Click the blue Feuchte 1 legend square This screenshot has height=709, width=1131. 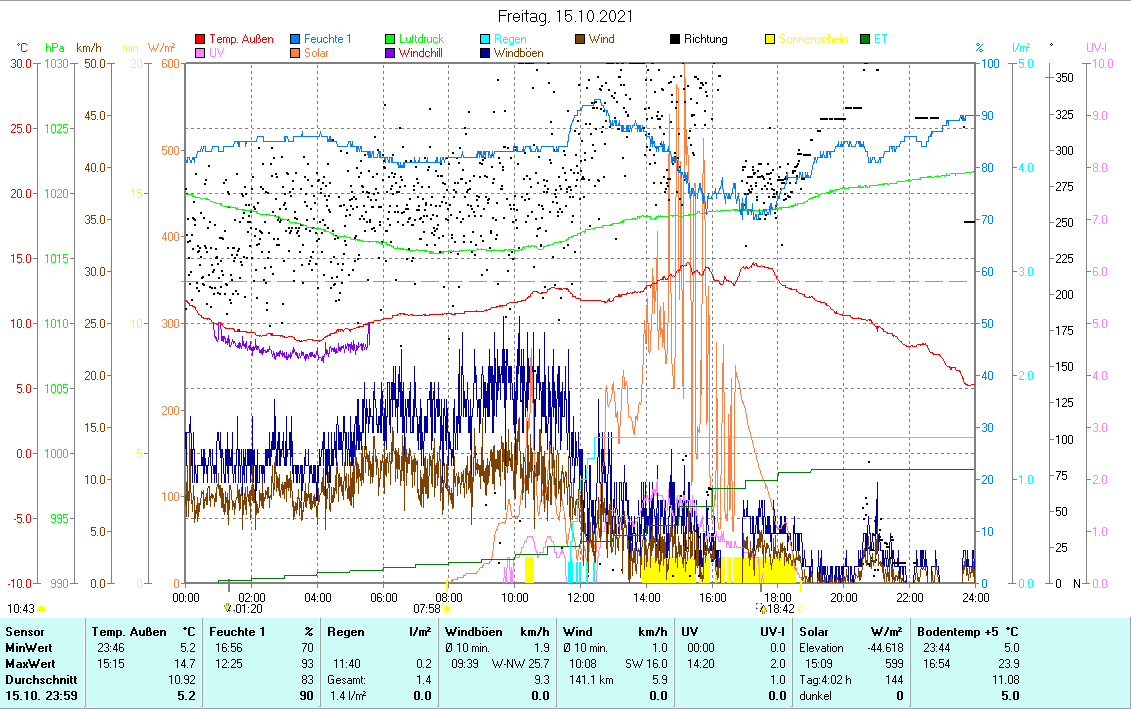point(296,40)
